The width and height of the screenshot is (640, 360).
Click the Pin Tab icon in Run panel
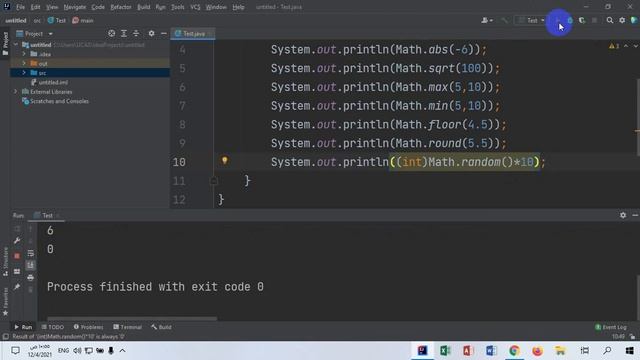pyautogui.click(x=17, y=287)
